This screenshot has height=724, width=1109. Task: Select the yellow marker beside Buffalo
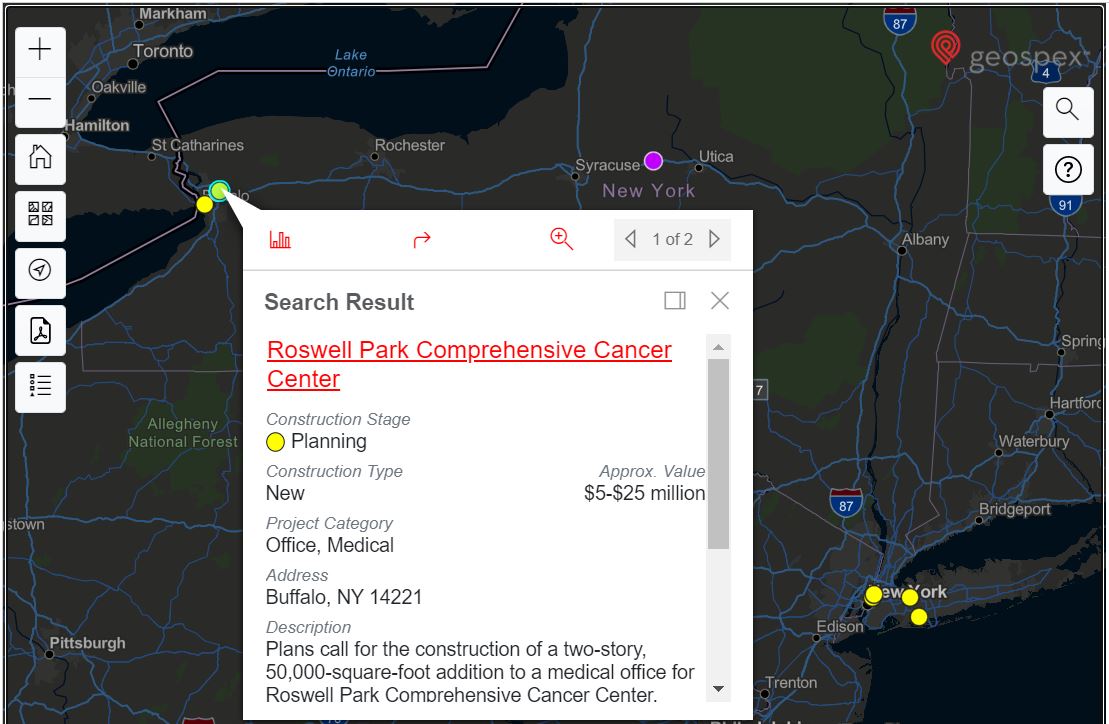pos(204,204)
